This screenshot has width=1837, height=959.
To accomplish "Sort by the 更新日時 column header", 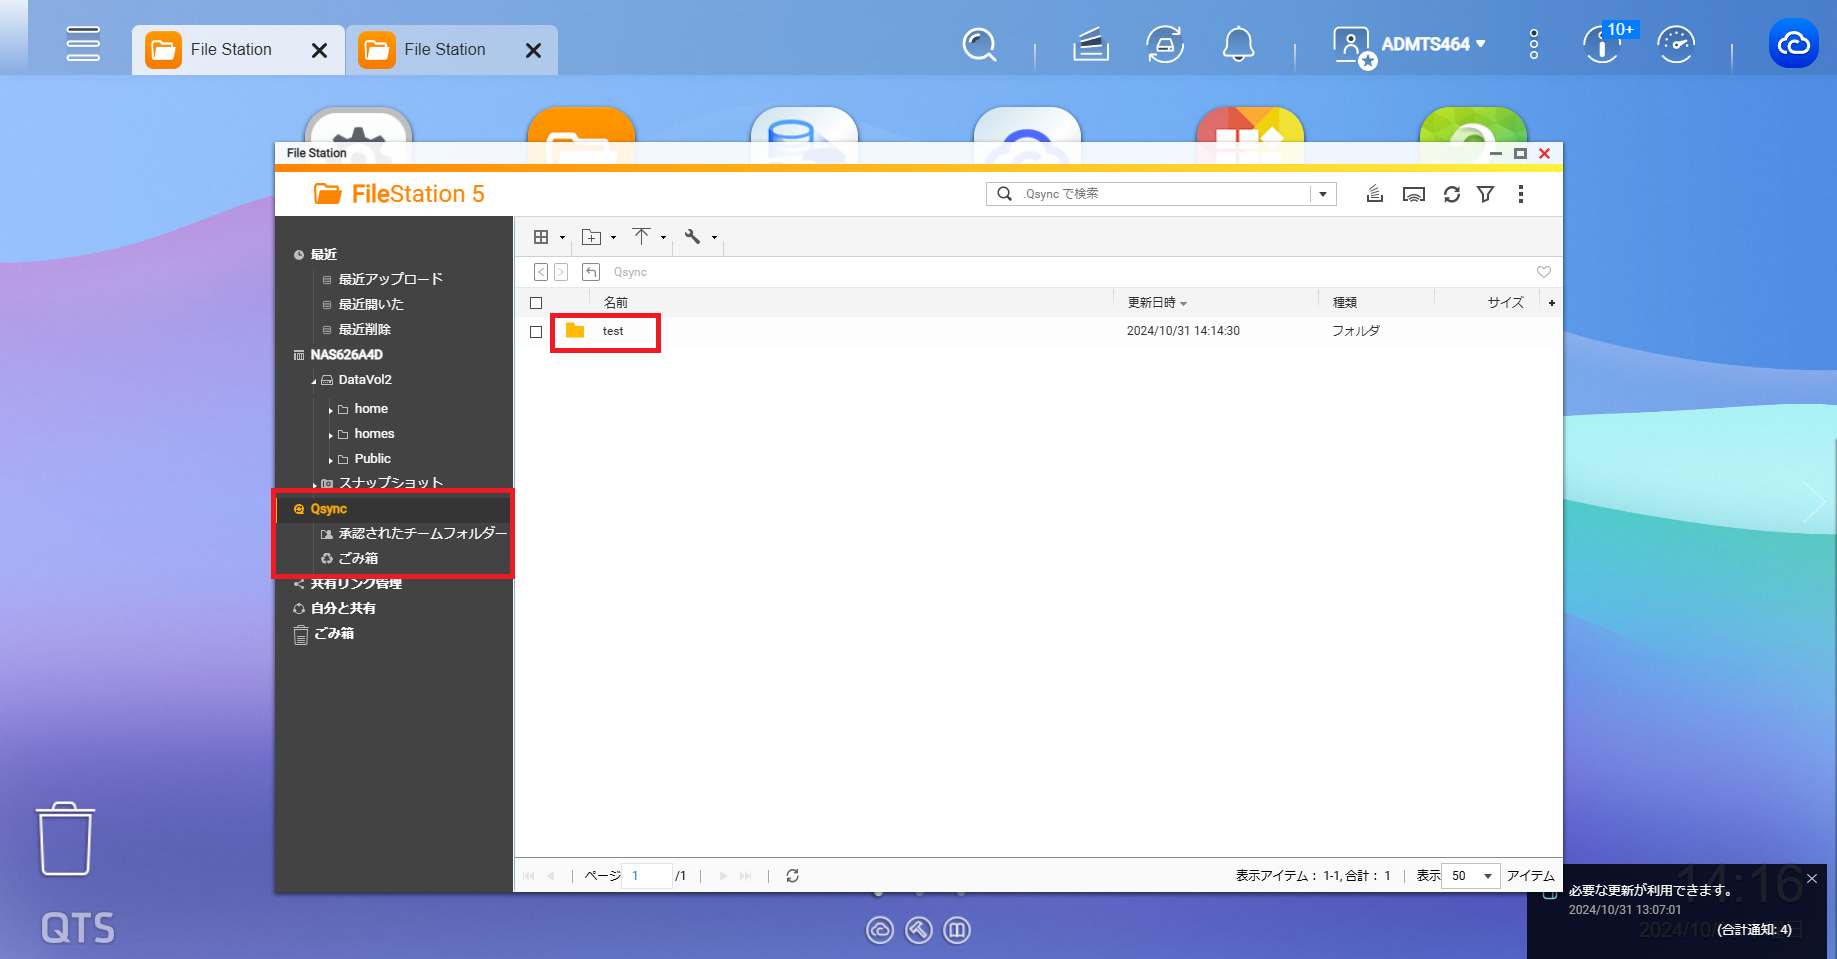I will [1151, 303].
